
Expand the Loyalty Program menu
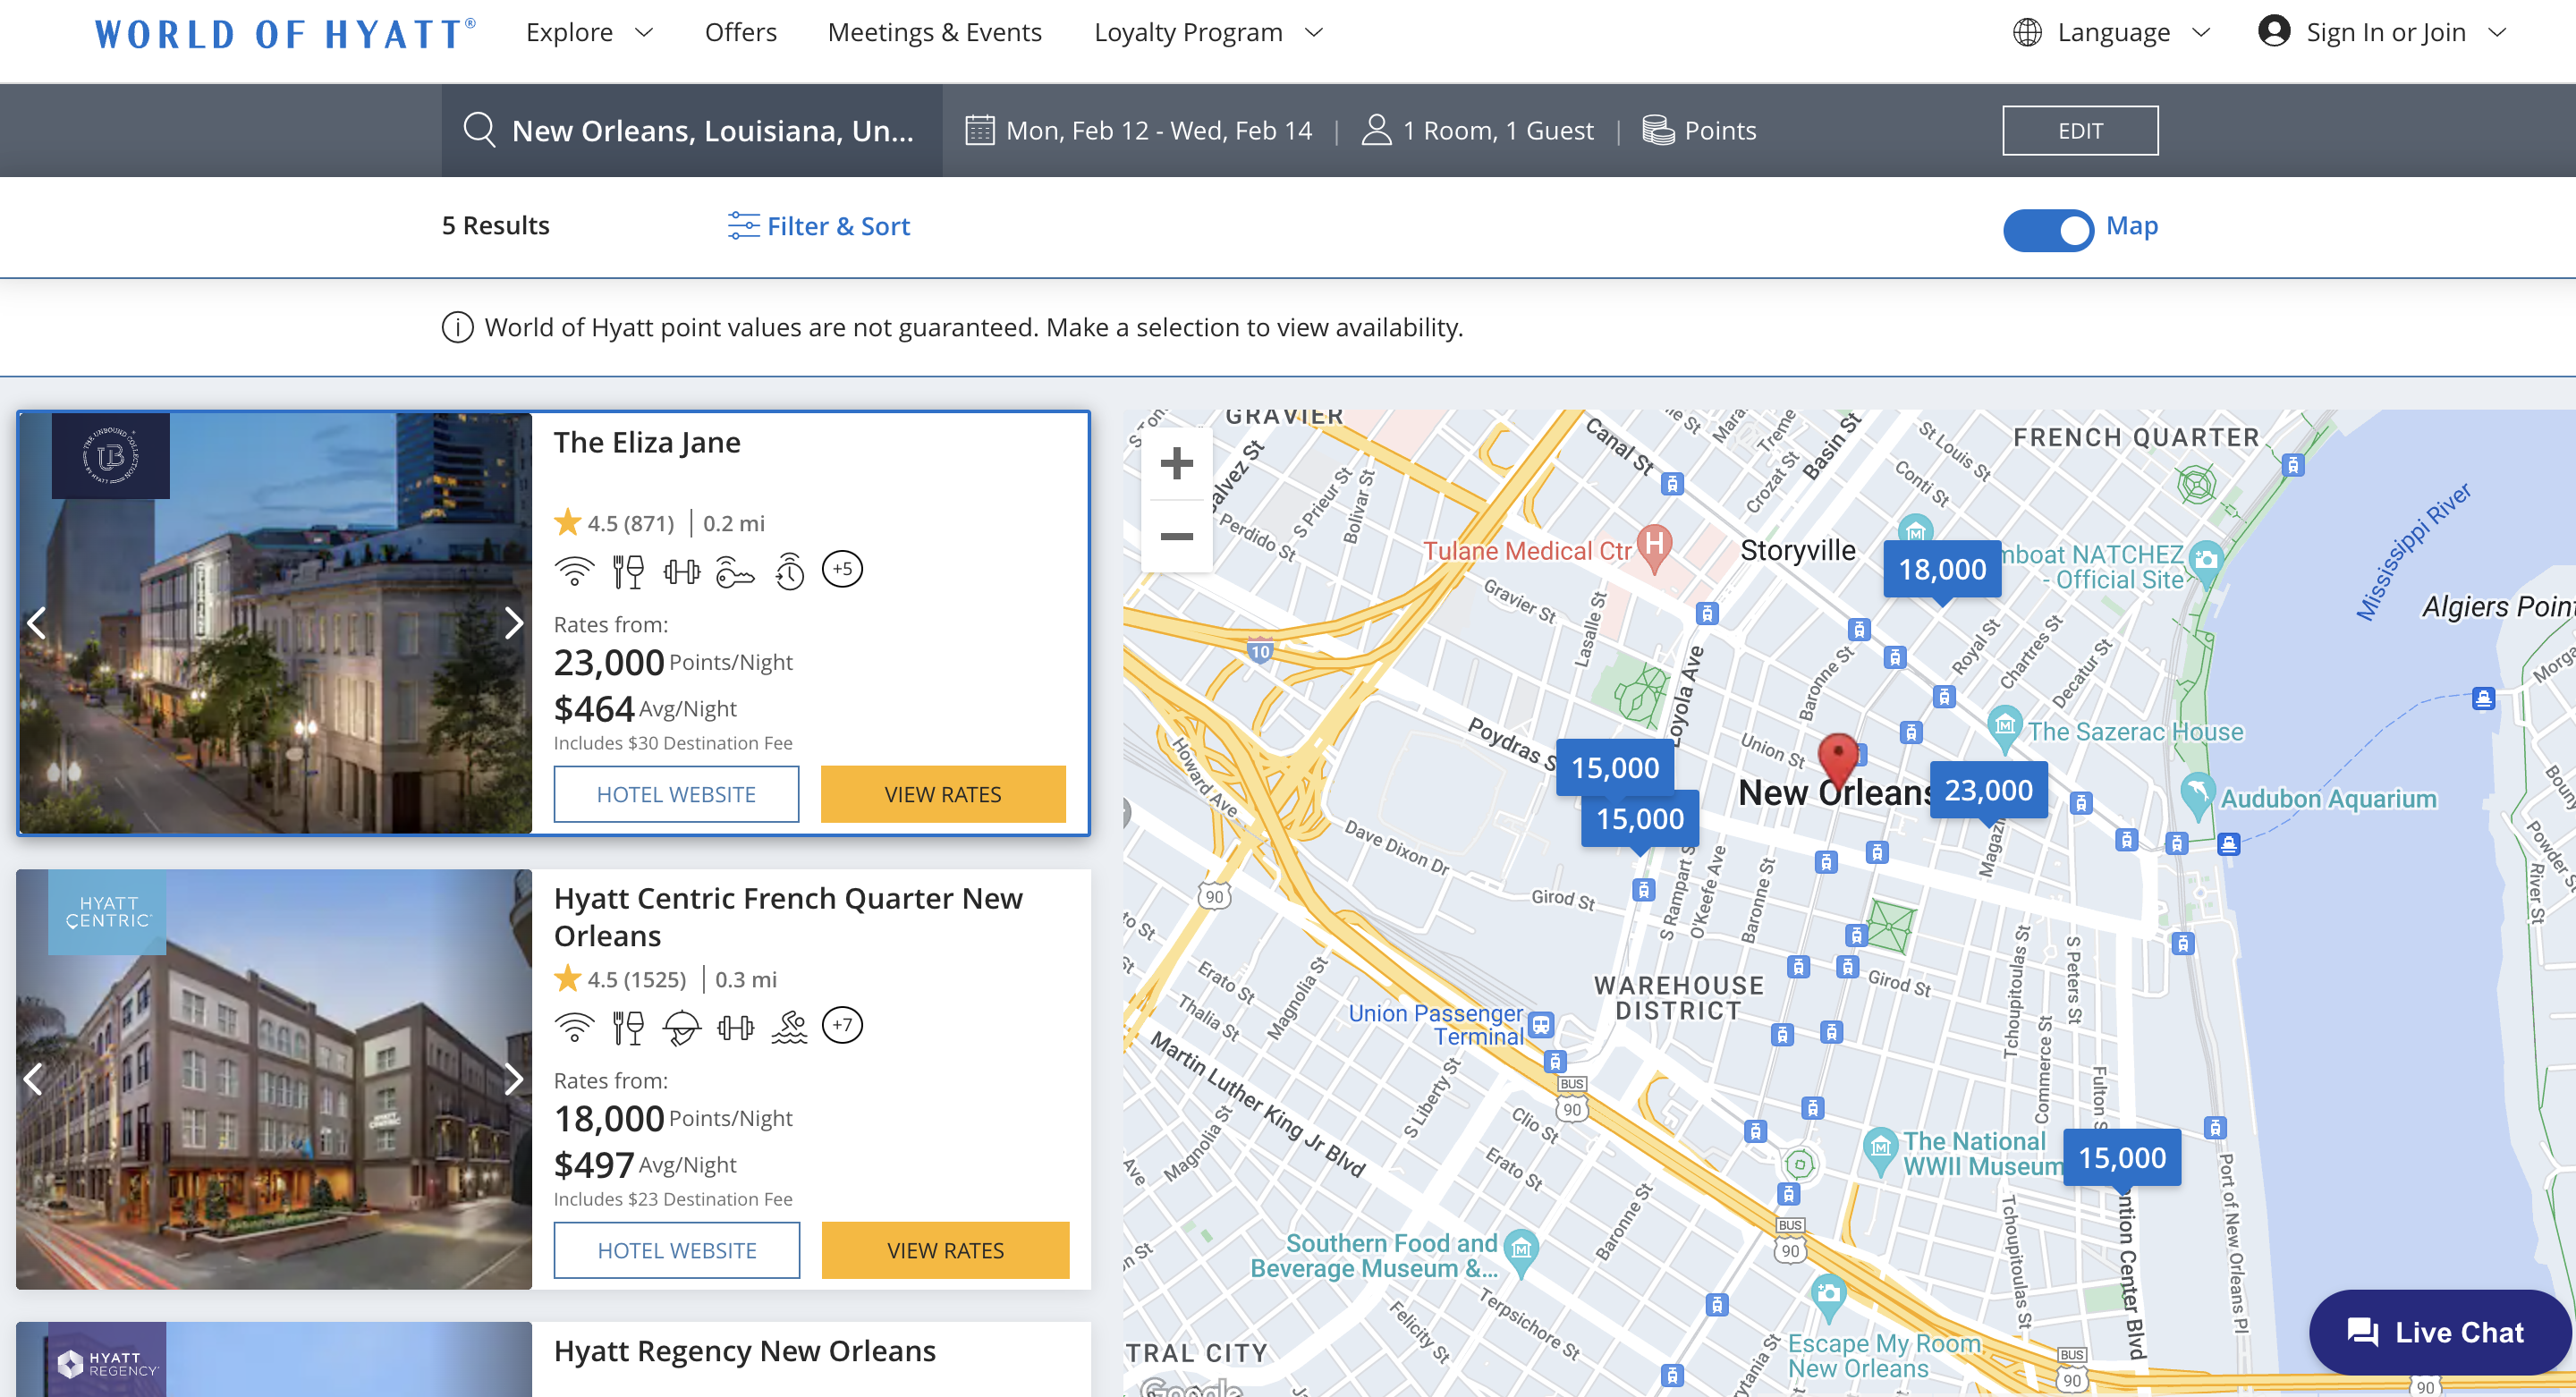pyautogui.click(x=1208, y=33)
